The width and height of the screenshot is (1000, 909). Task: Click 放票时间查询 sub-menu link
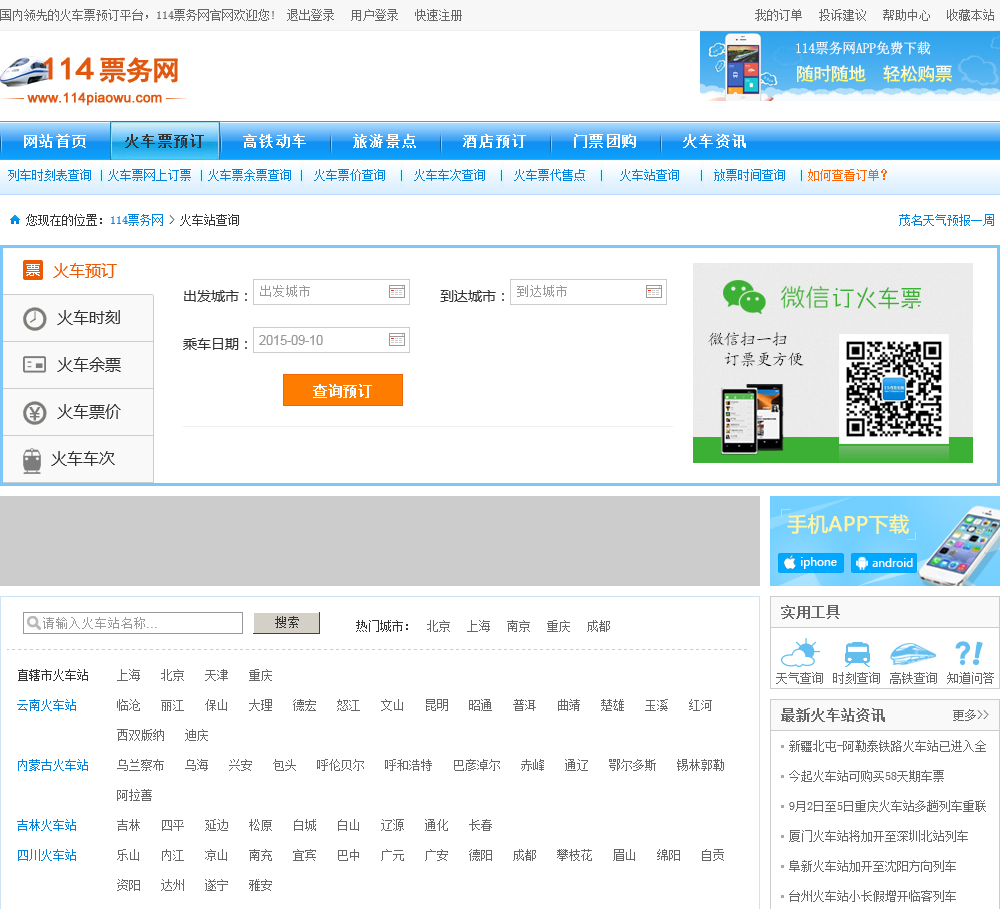[x=749, y=175]
